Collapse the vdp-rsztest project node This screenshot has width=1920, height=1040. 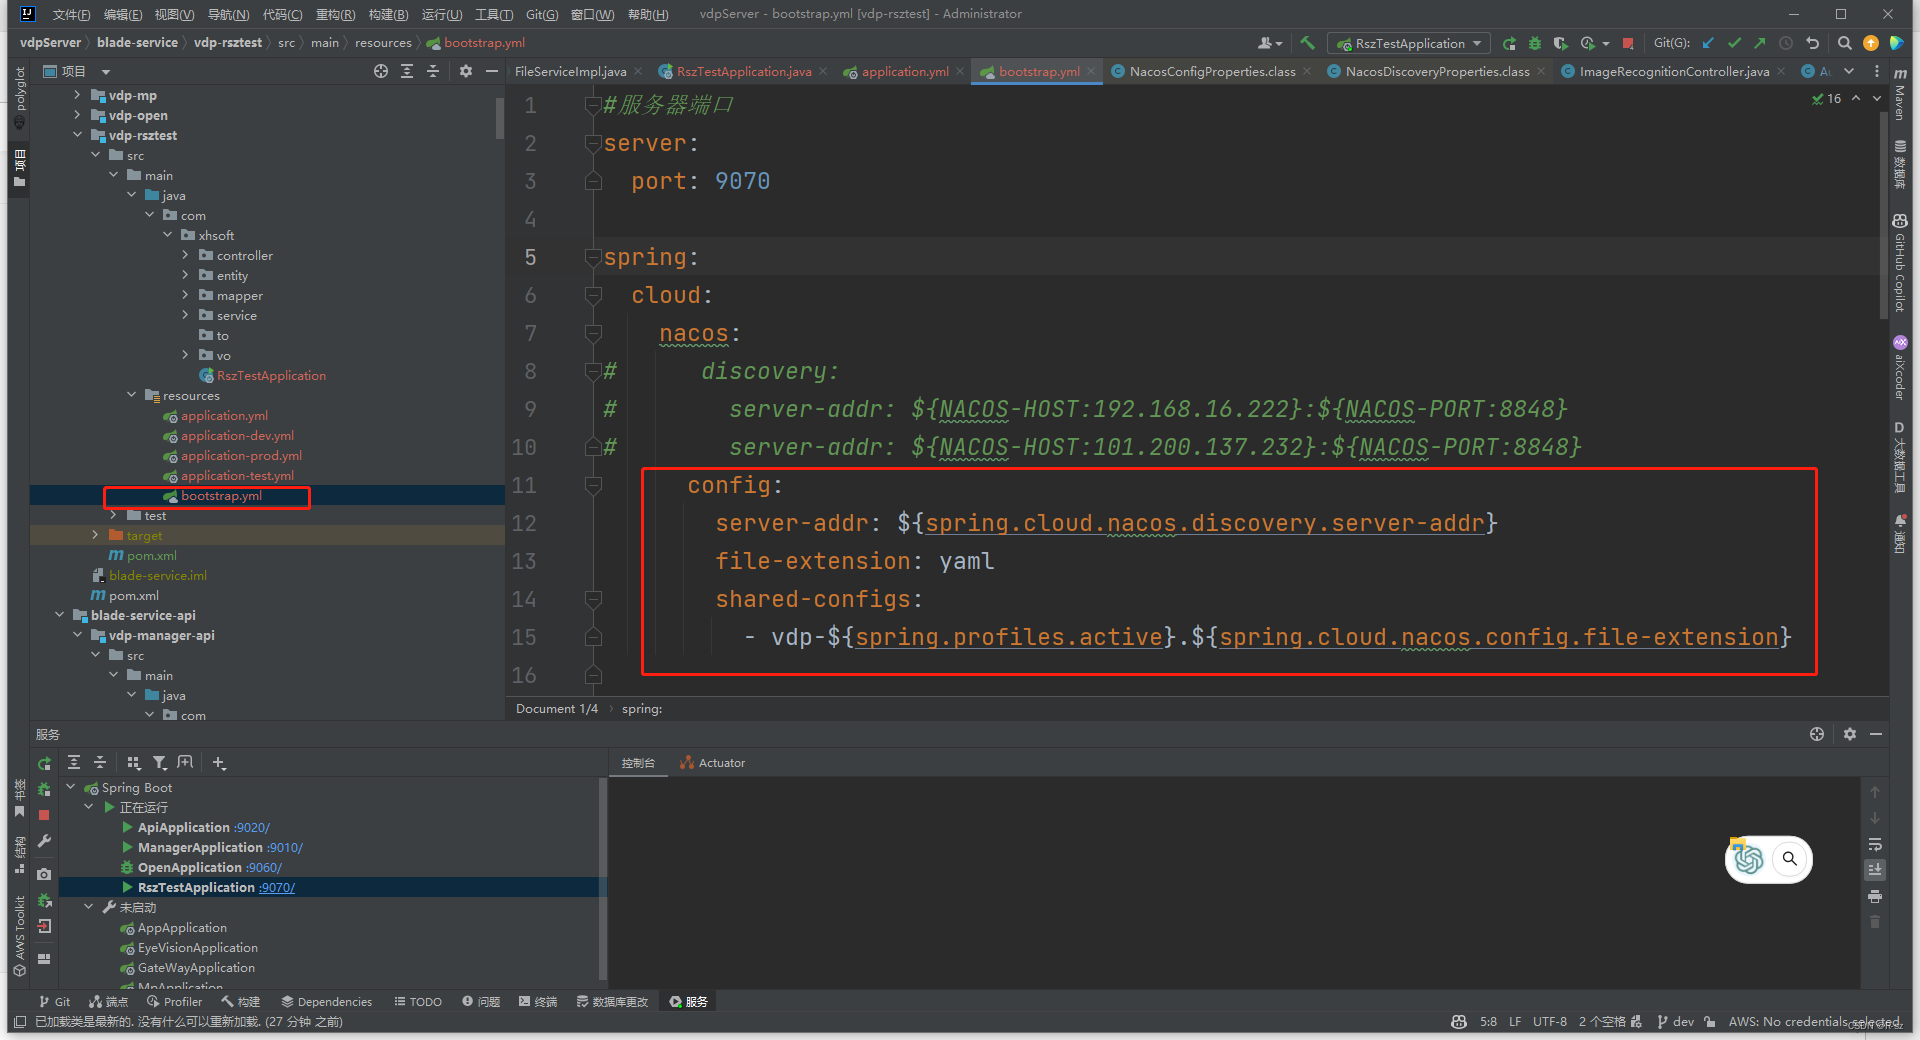78,135
